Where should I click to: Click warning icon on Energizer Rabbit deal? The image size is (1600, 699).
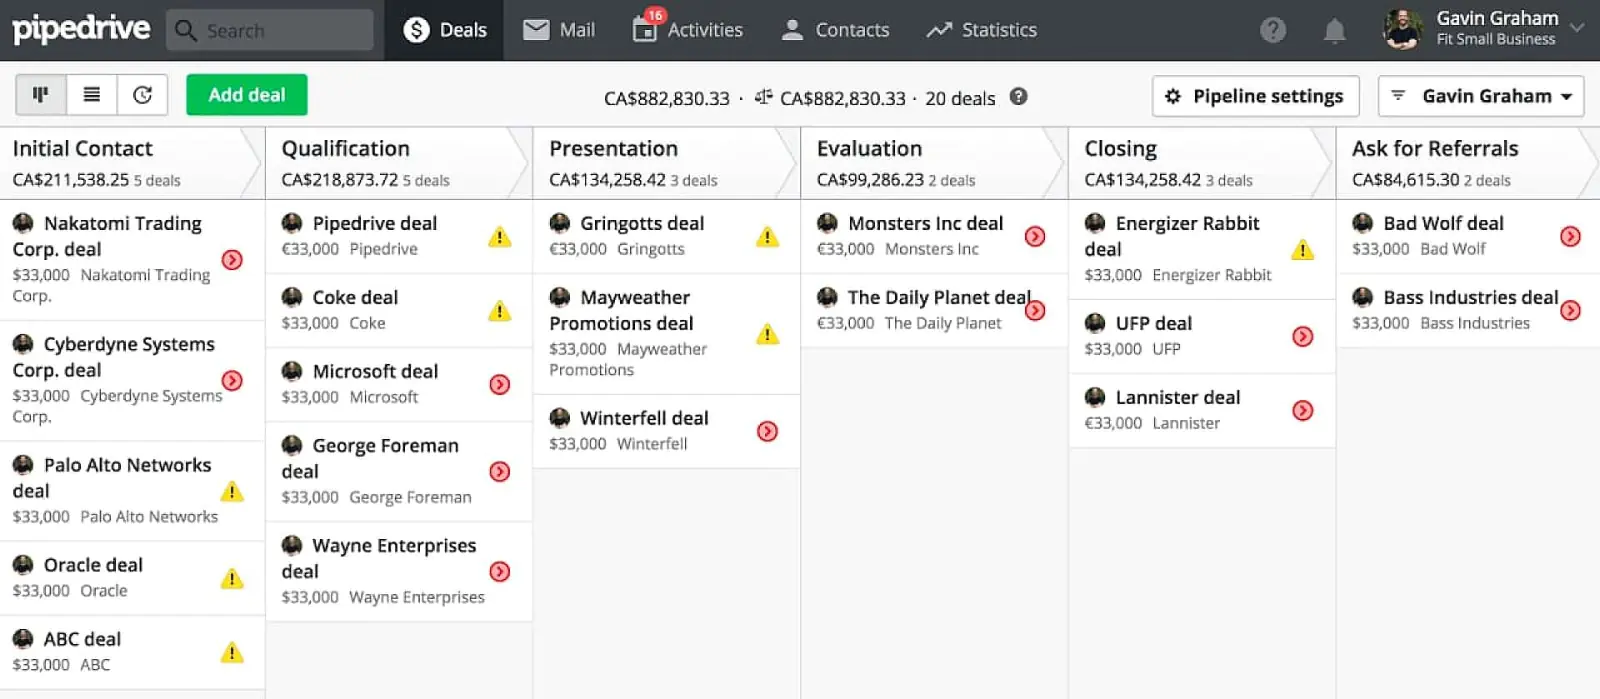tap(1303, 250)
